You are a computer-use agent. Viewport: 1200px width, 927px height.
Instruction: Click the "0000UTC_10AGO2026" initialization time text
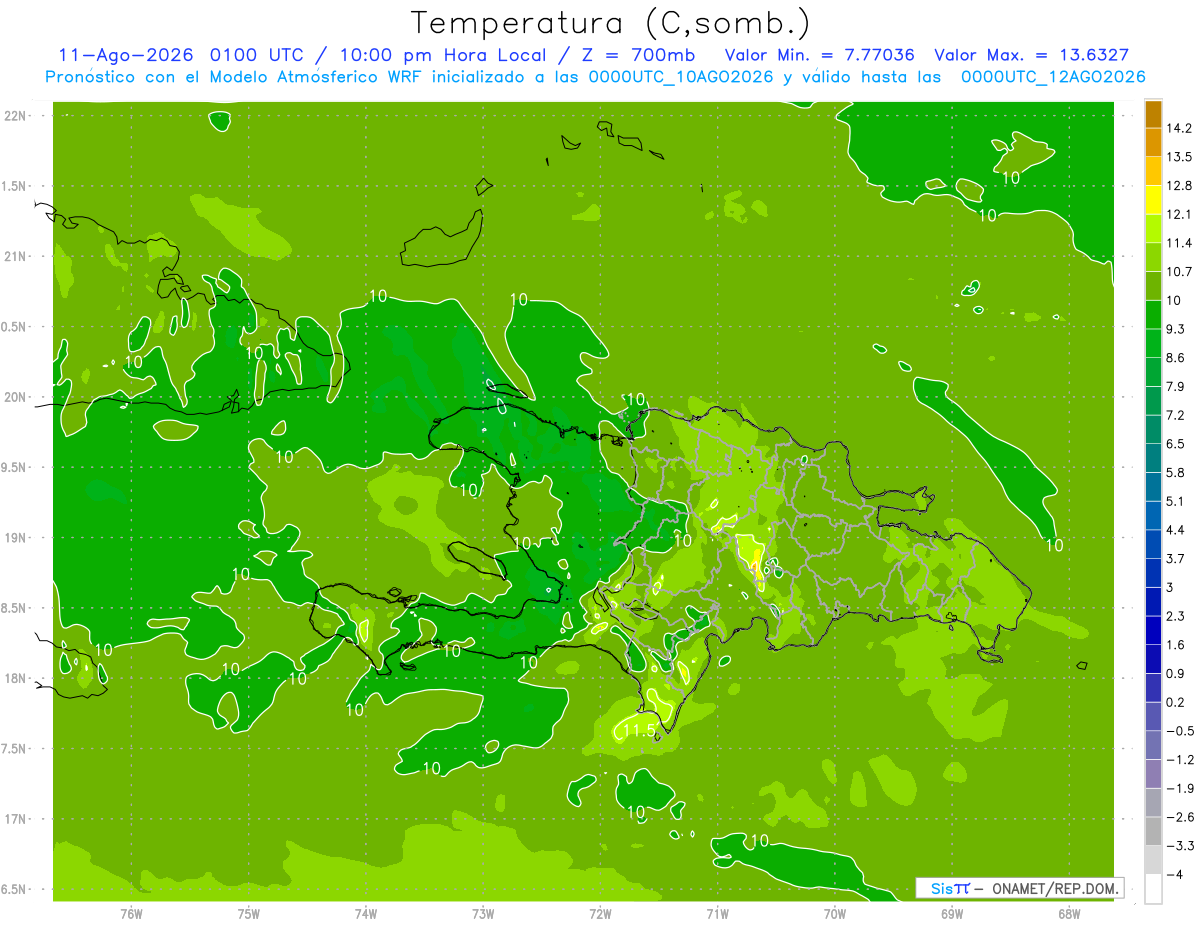click(680, 77)
